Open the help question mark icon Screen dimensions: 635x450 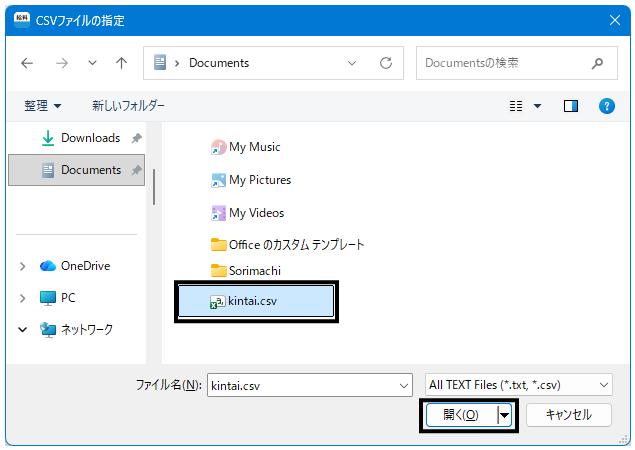click(x=606, y=106)
